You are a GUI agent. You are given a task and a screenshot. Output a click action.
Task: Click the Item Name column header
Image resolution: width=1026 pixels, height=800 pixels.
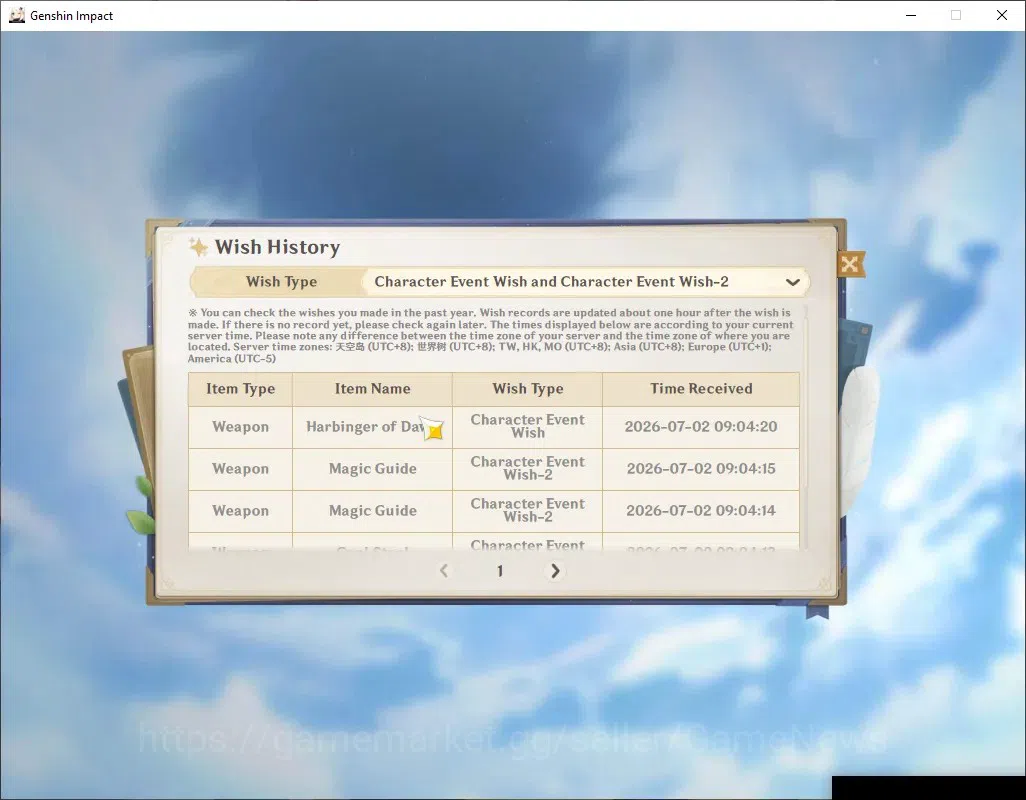pos(372,389)
